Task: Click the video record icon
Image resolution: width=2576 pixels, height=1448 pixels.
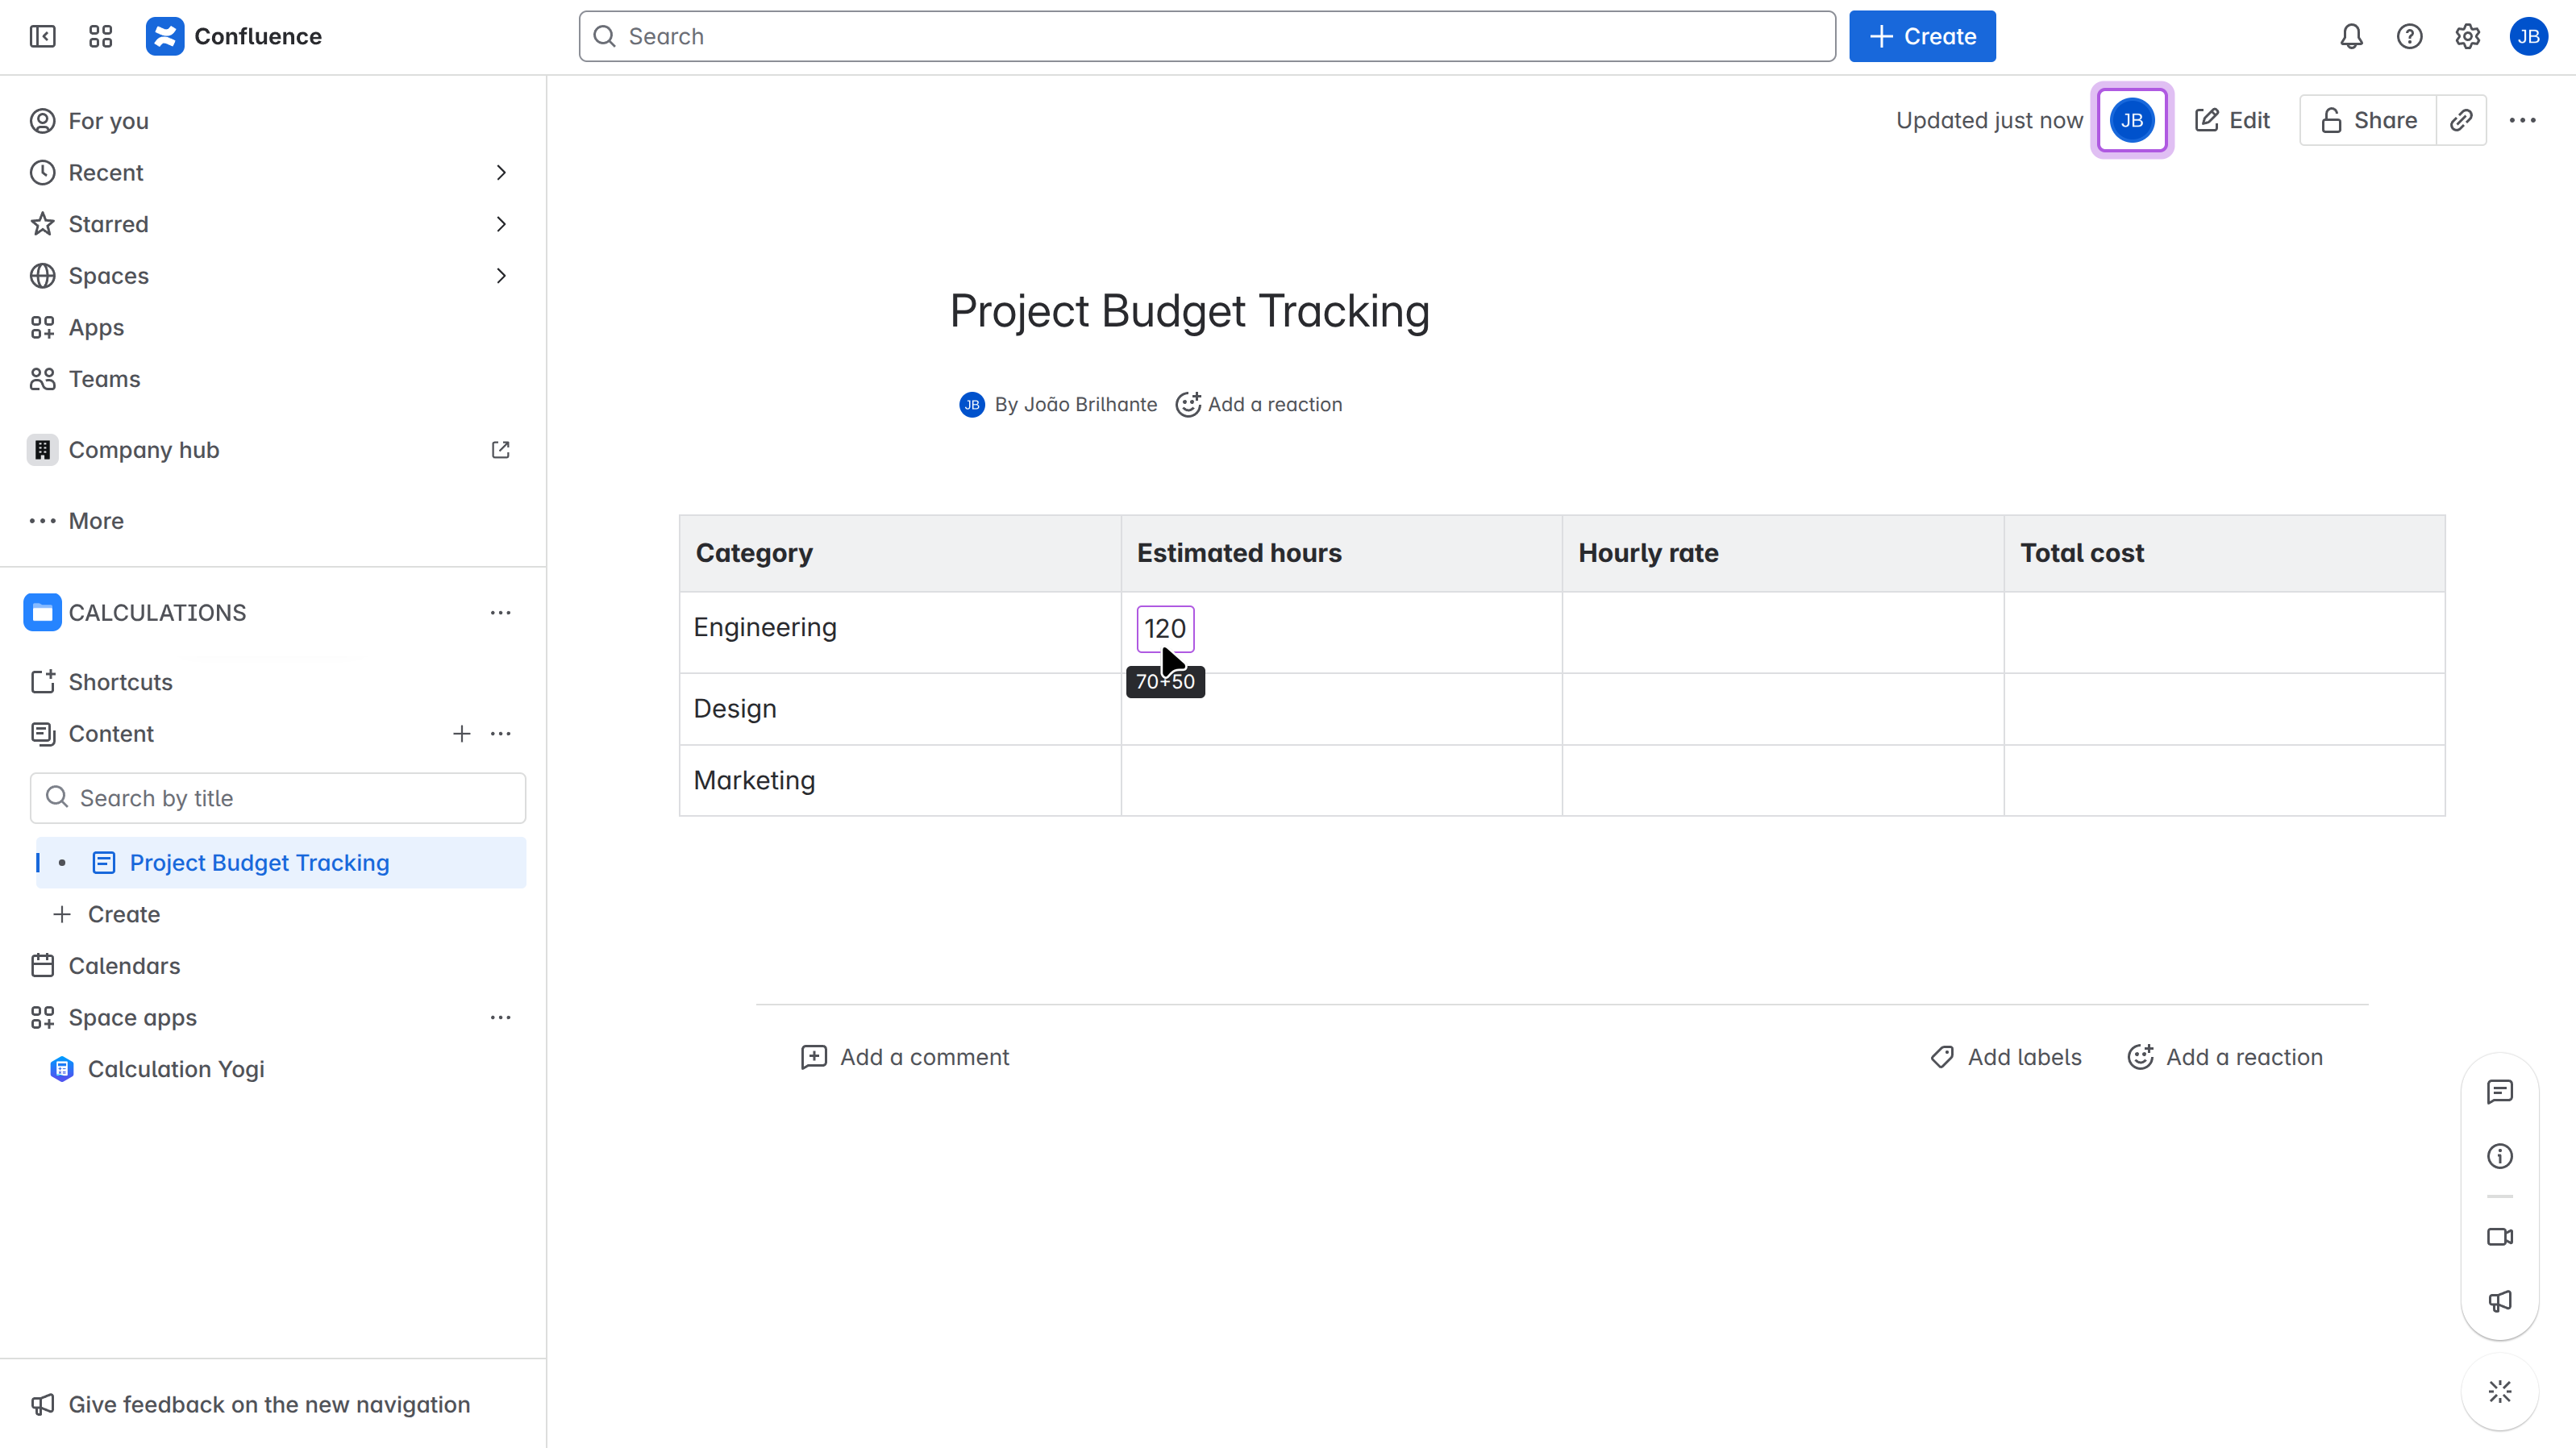Action: tap(2499, 1237)
